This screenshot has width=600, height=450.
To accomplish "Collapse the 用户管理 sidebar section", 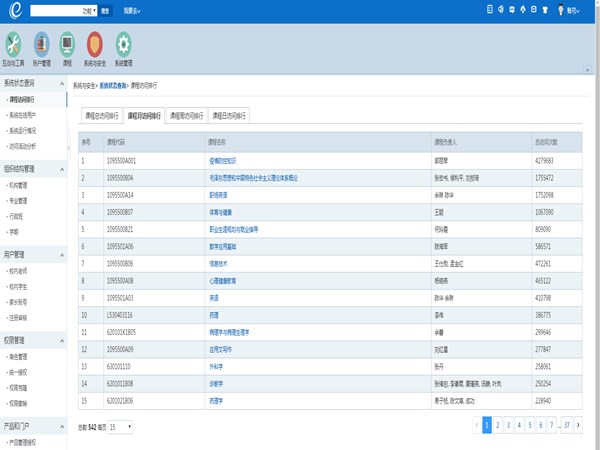I will click(x=61, y=255).
